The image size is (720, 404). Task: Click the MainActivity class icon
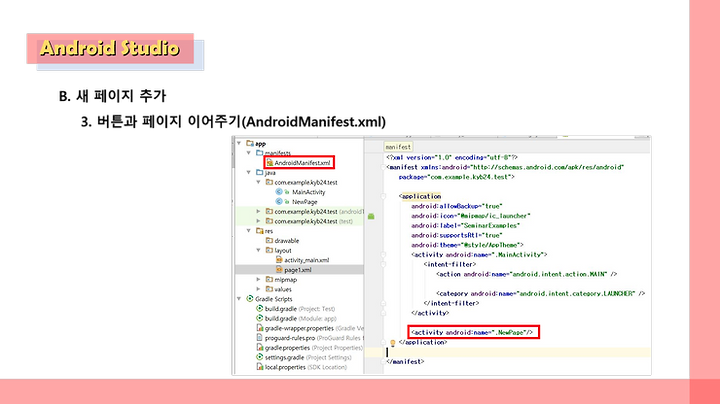(x=279, y=192)
